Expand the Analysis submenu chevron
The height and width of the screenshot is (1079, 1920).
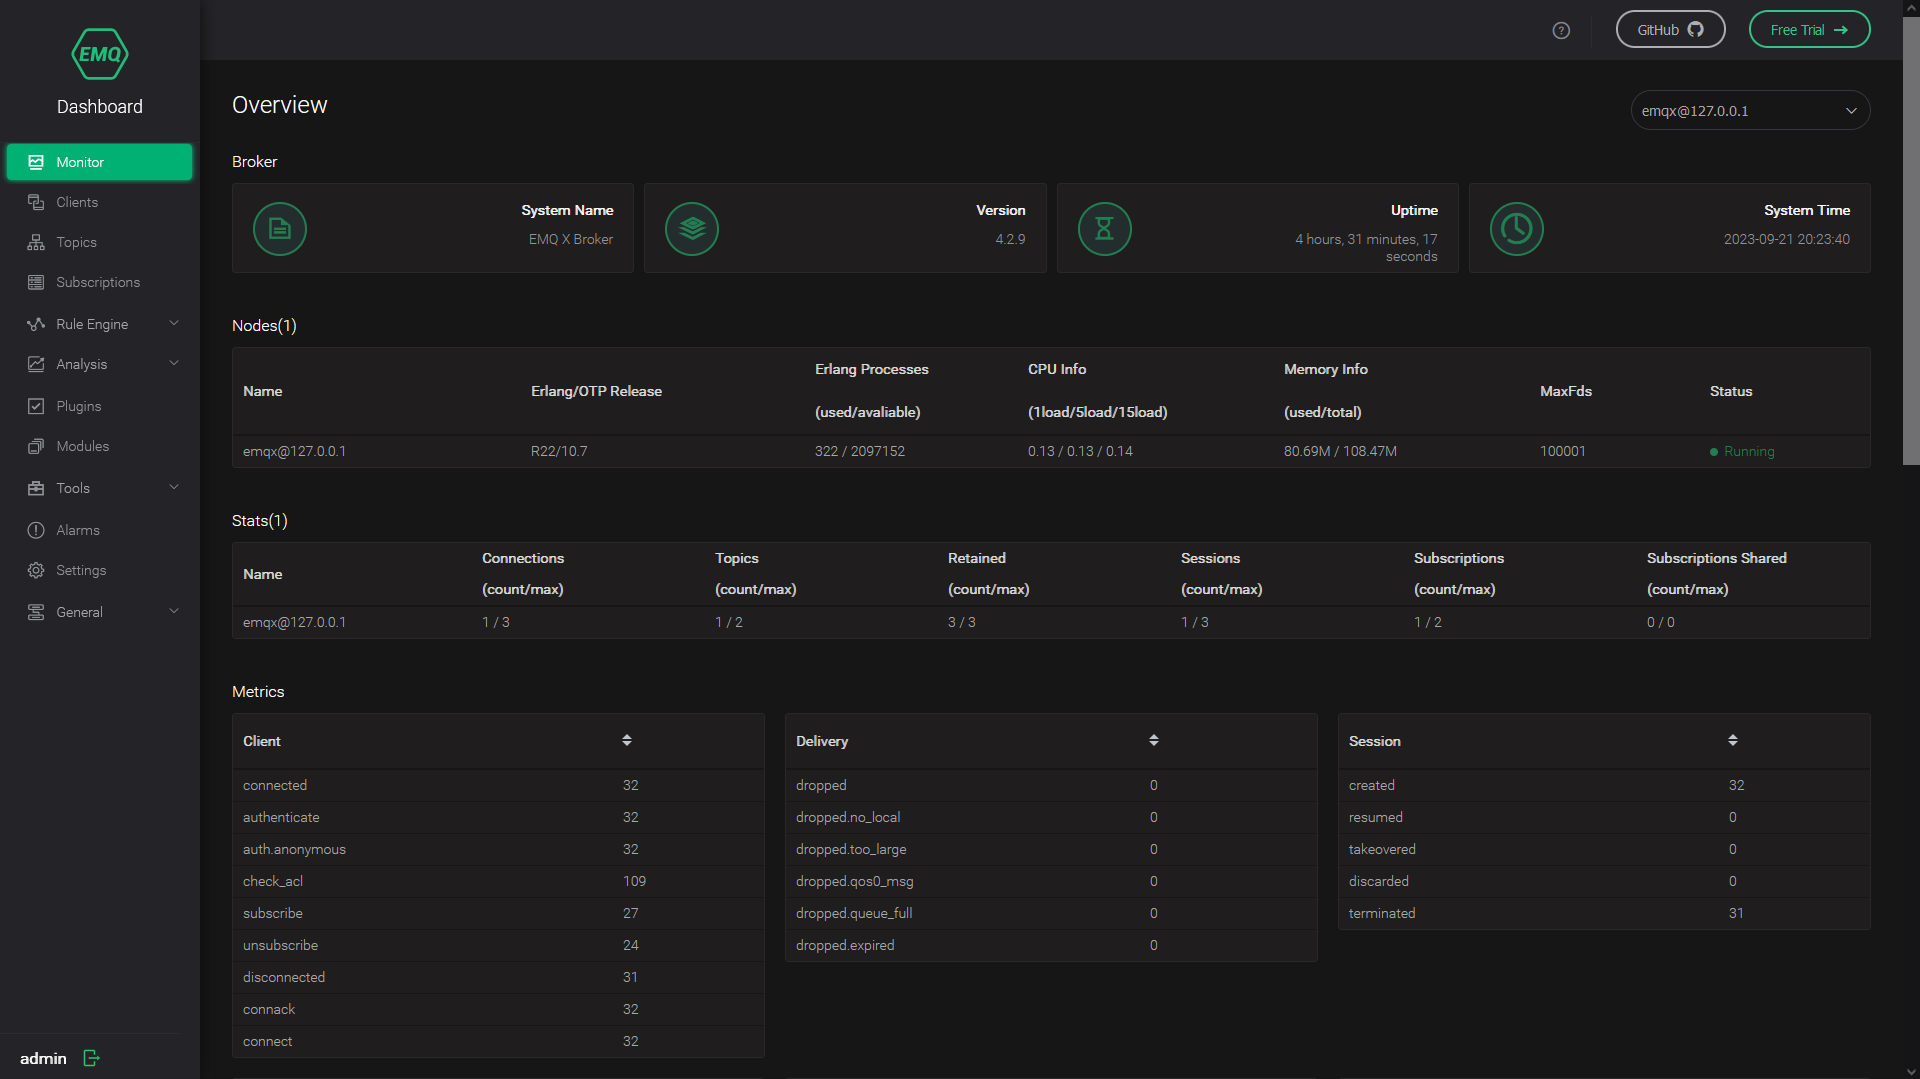(174, 363)
